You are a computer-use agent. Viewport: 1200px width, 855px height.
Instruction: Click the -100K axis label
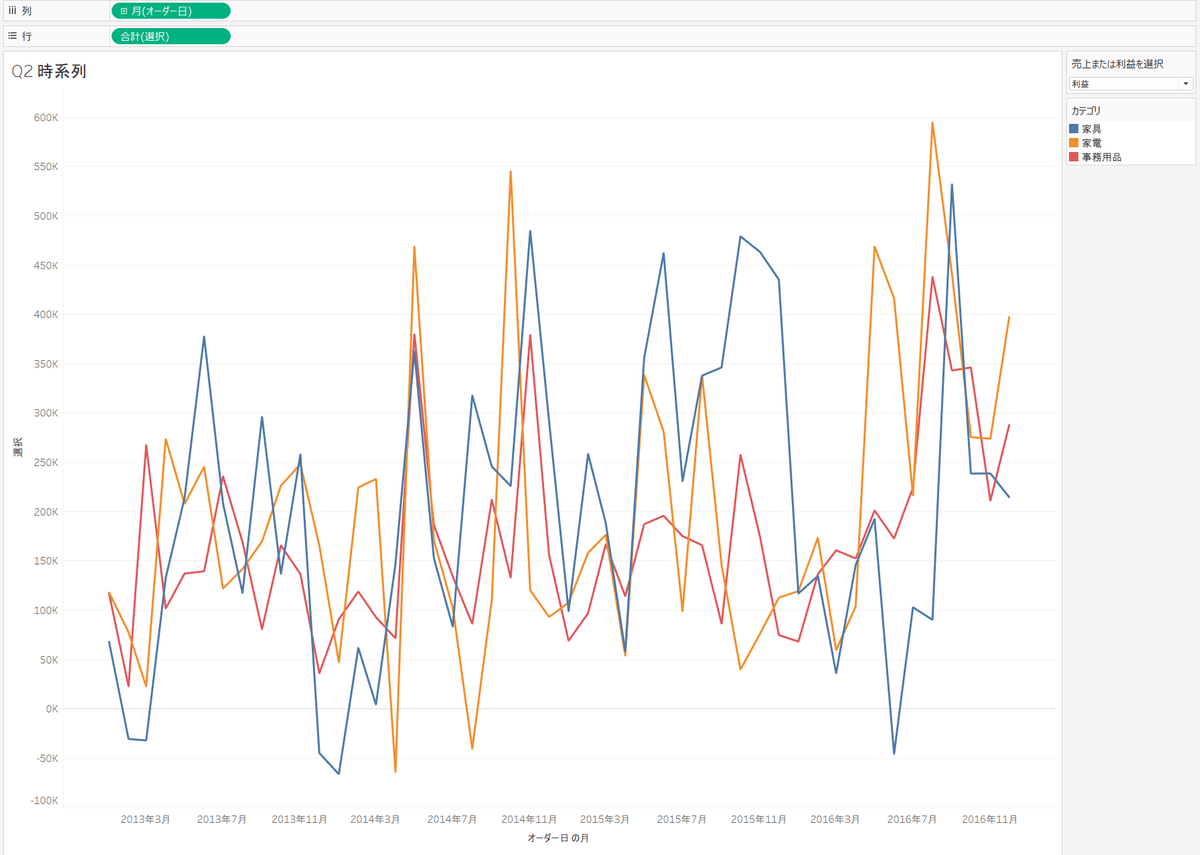(x=46, y=801)
